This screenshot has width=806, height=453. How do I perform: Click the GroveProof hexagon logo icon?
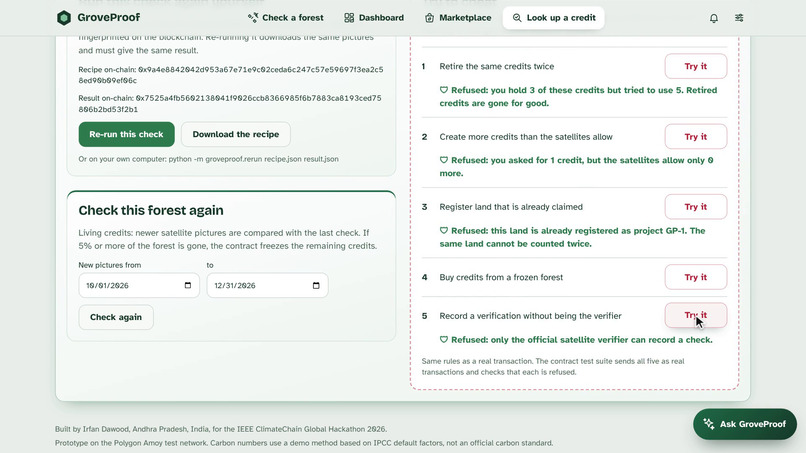coord(64,18)
